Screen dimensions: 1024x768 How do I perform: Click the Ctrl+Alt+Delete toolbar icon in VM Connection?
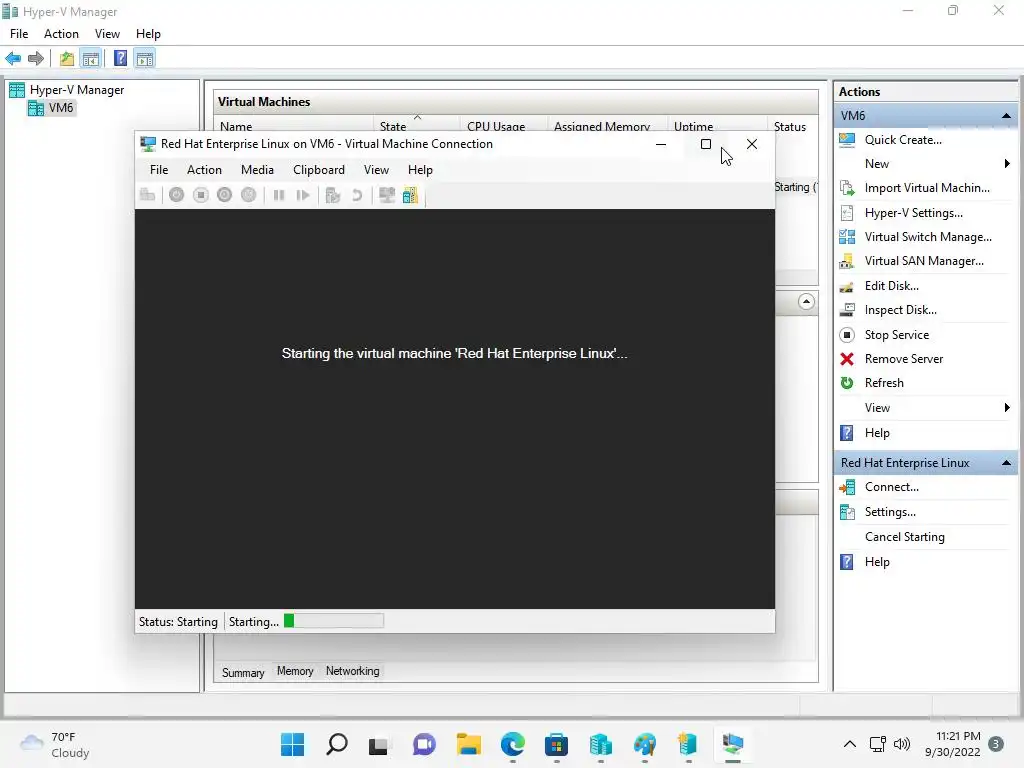148,195
